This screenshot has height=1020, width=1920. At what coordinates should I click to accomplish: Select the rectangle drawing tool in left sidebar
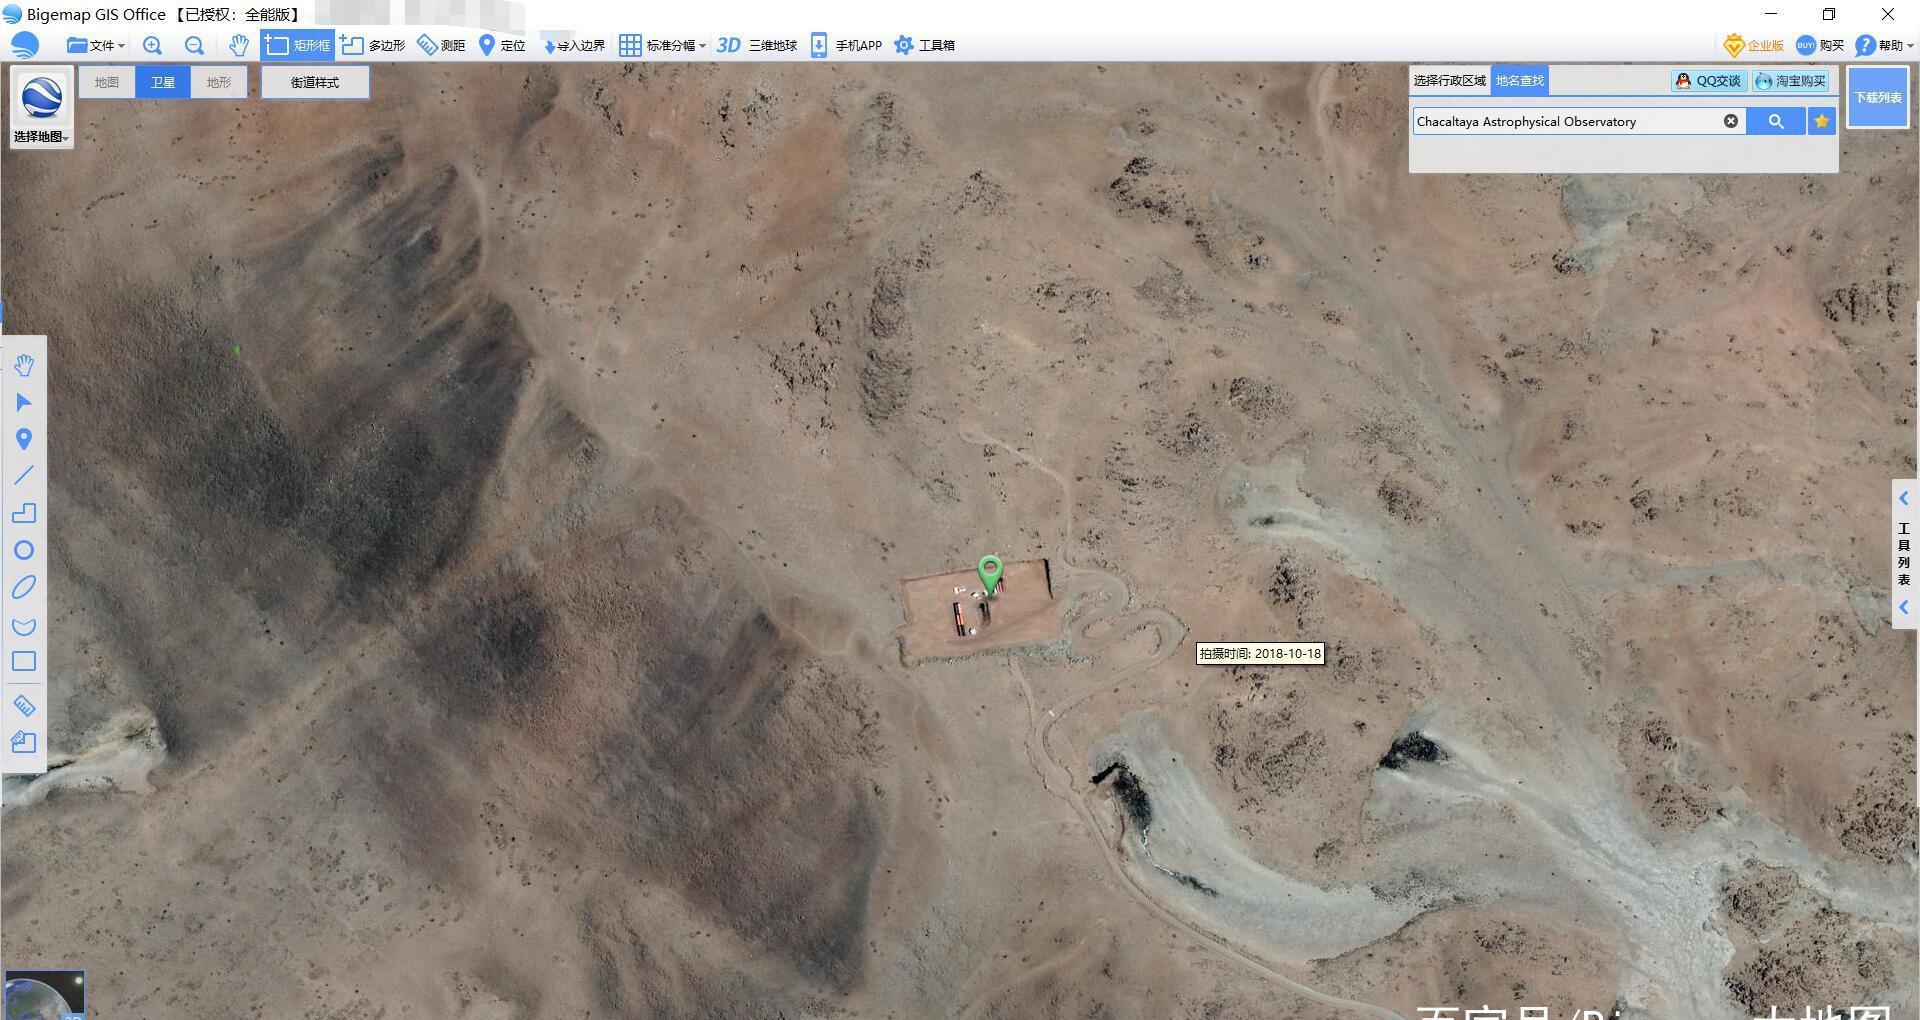click(24, 662)
